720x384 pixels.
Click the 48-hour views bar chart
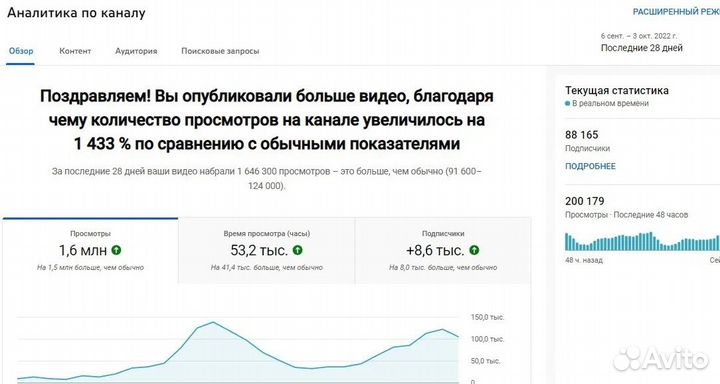click(x=642, y=242)
